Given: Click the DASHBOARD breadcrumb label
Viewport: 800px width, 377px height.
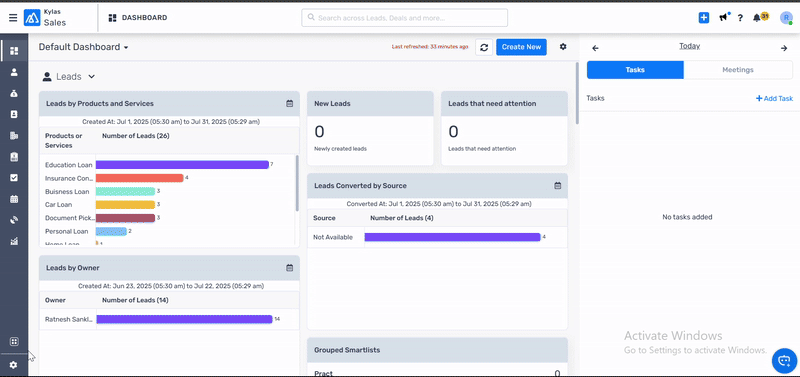Looking at the screenshot, I should pos(144,18).
